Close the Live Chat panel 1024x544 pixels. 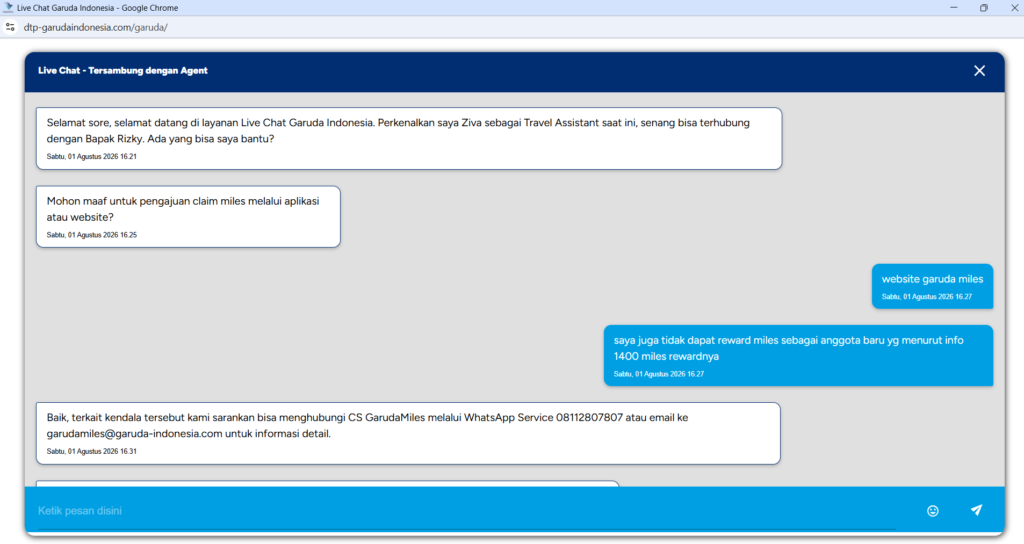click(x=979, y=71)
